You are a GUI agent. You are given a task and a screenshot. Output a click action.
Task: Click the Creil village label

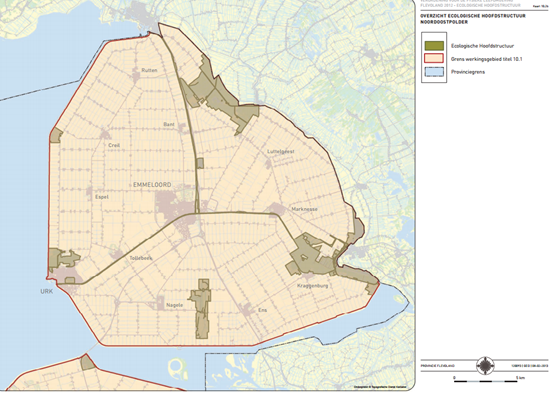114,145
